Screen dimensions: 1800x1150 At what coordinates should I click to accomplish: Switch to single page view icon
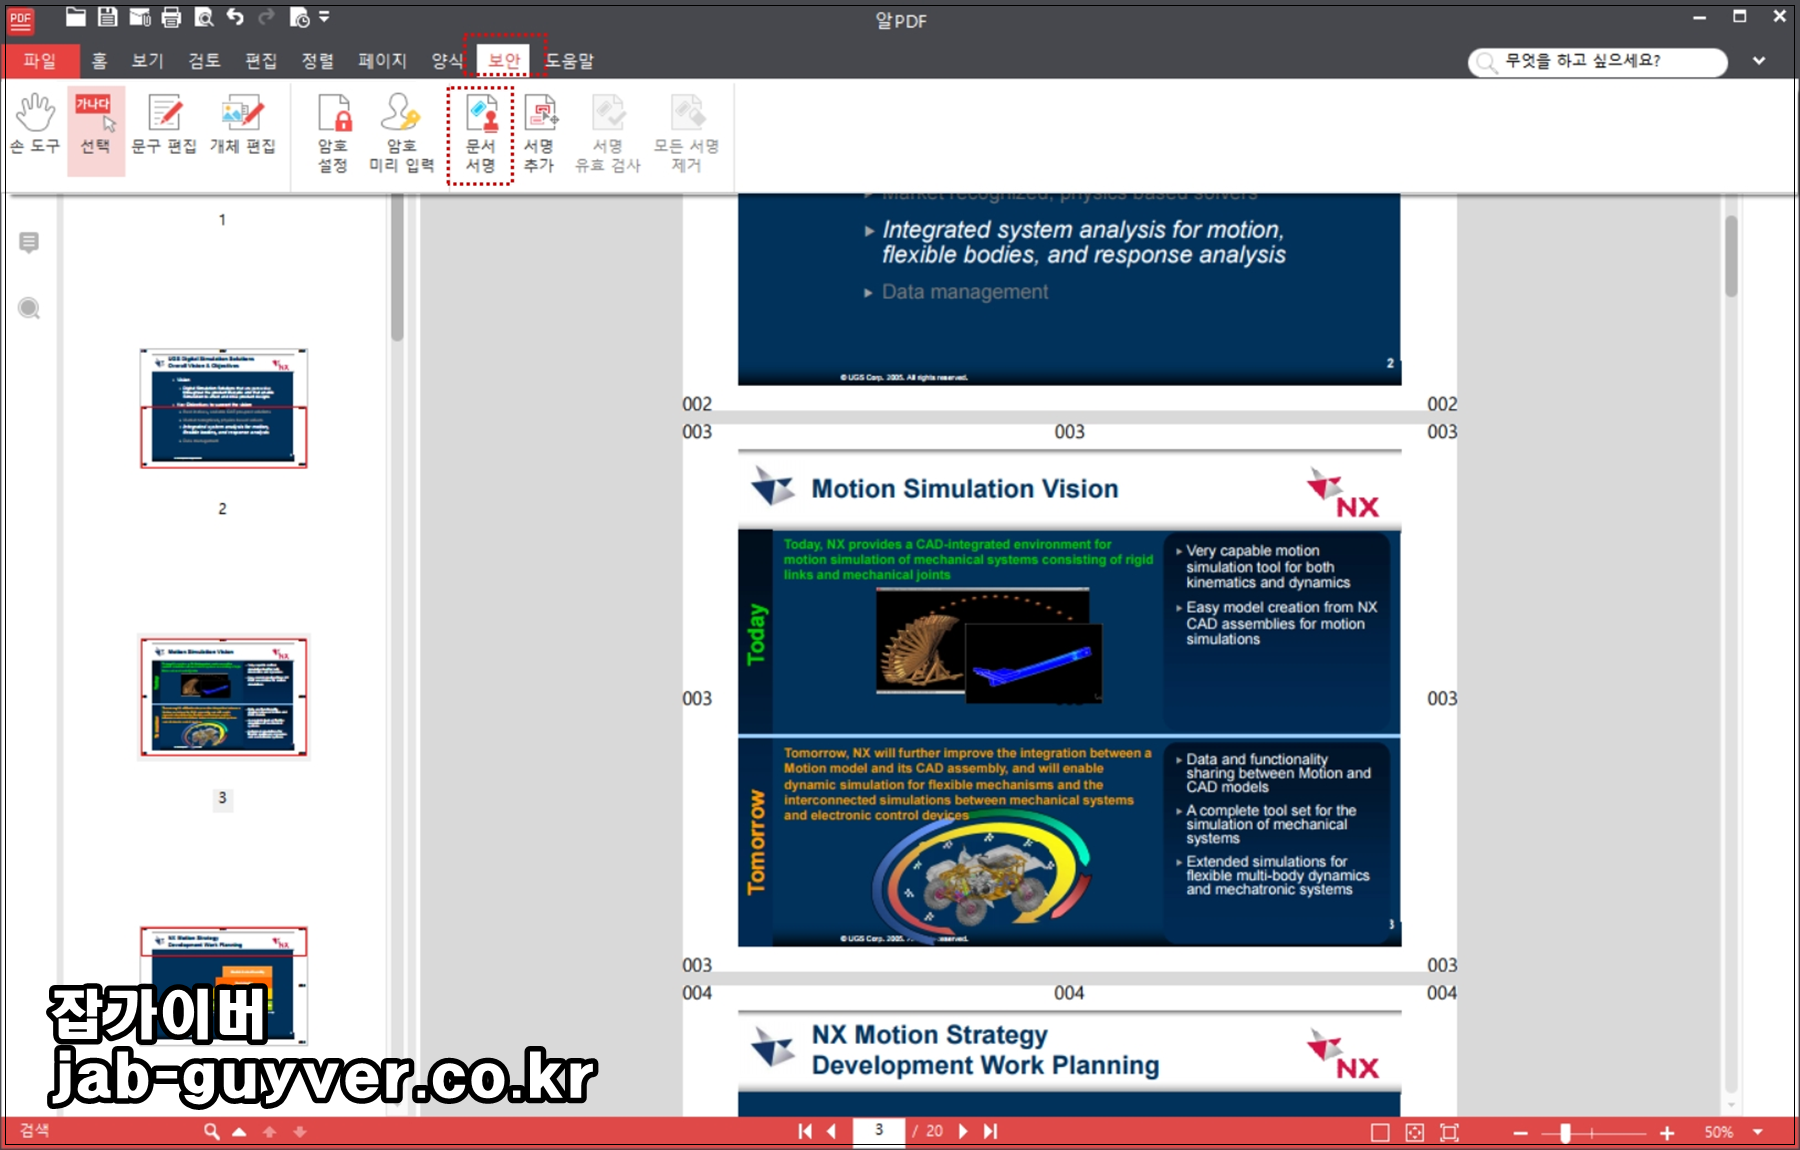1380,1132
